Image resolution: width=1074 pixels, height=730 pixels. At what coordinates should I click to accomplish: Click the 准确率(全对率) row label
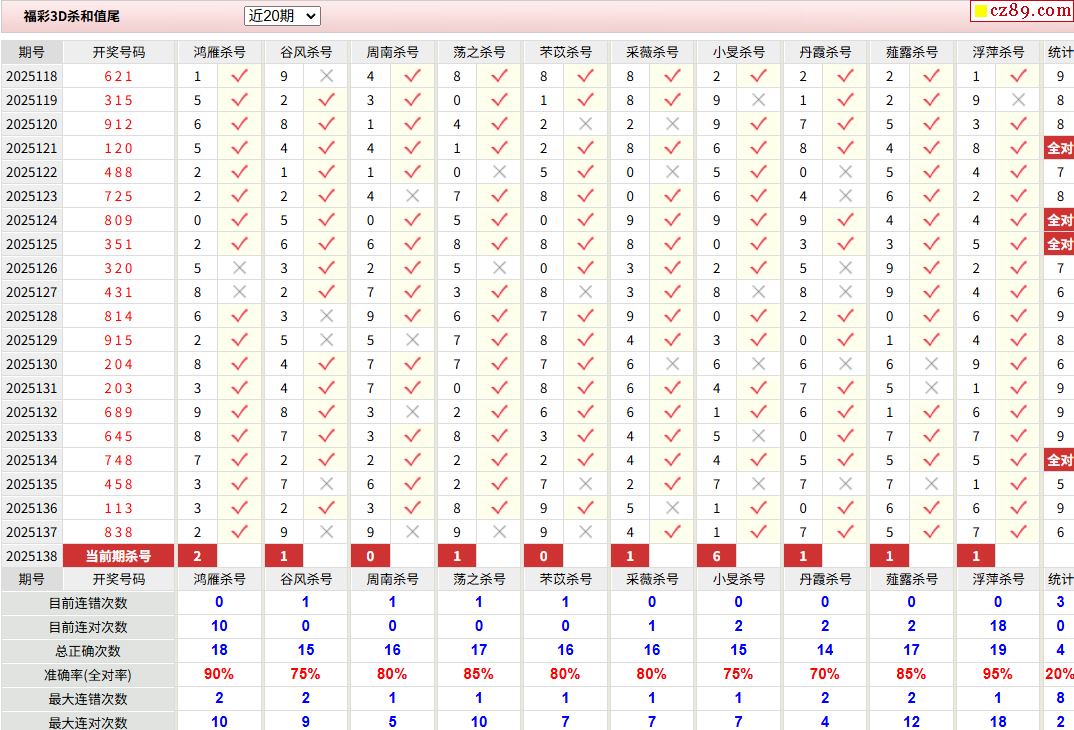[88, 675]
